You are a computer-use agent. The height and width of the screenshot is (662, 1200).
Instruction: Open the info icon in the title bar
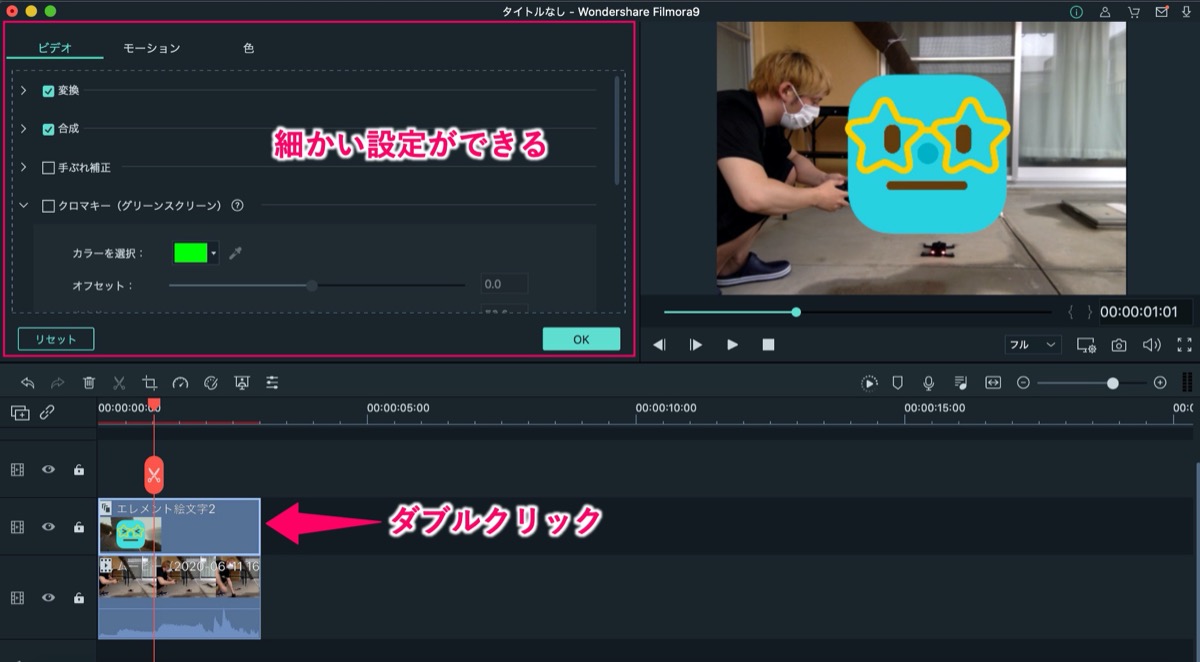click(1076, 12)
